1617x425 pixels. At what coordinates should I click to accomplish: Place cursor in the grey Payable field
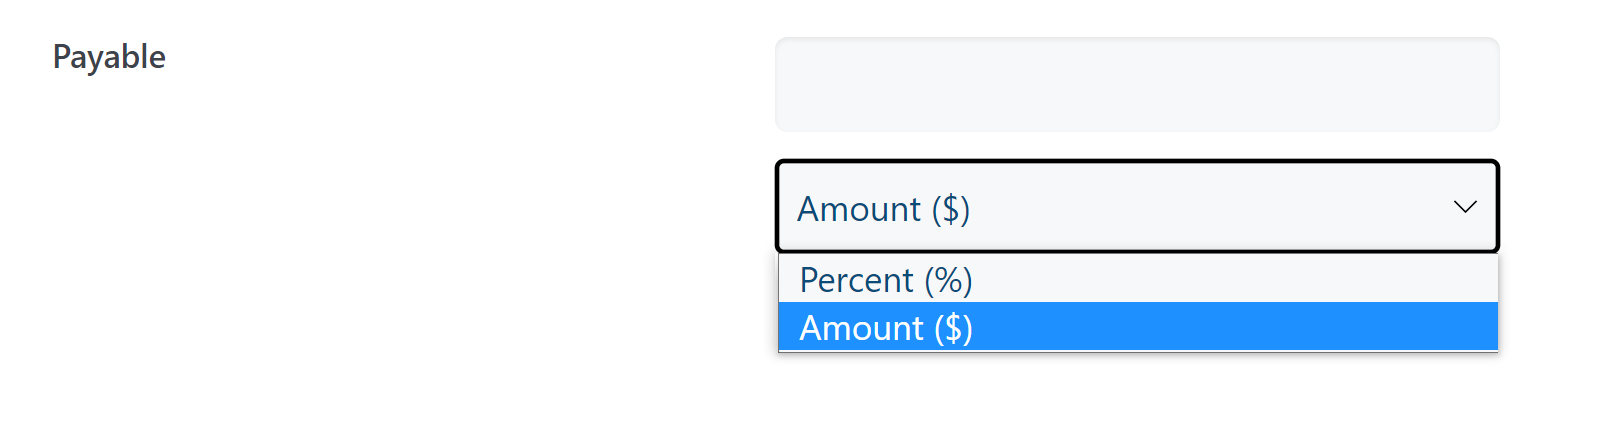pyautogui.click(x=1137, y=85)
